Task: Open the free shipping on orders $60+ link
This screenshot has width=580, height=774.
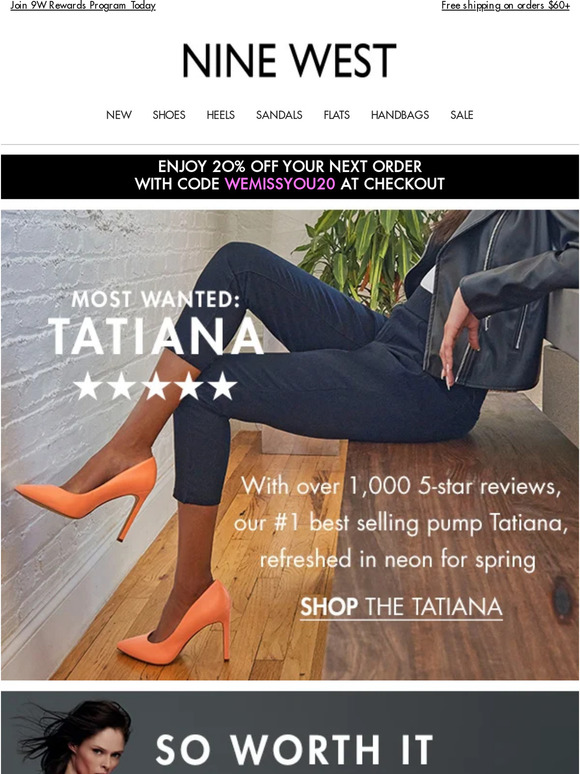Action: point(505,5)
